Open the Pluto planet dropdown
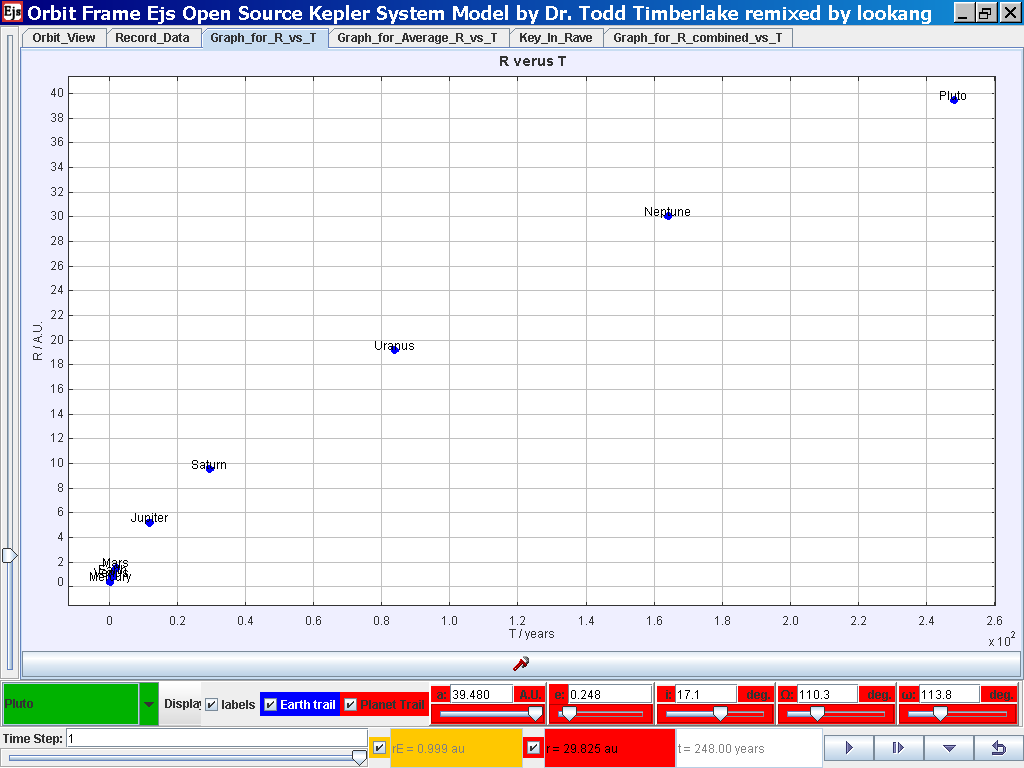This screenshot has height=768, width=1024. (149, 704)
